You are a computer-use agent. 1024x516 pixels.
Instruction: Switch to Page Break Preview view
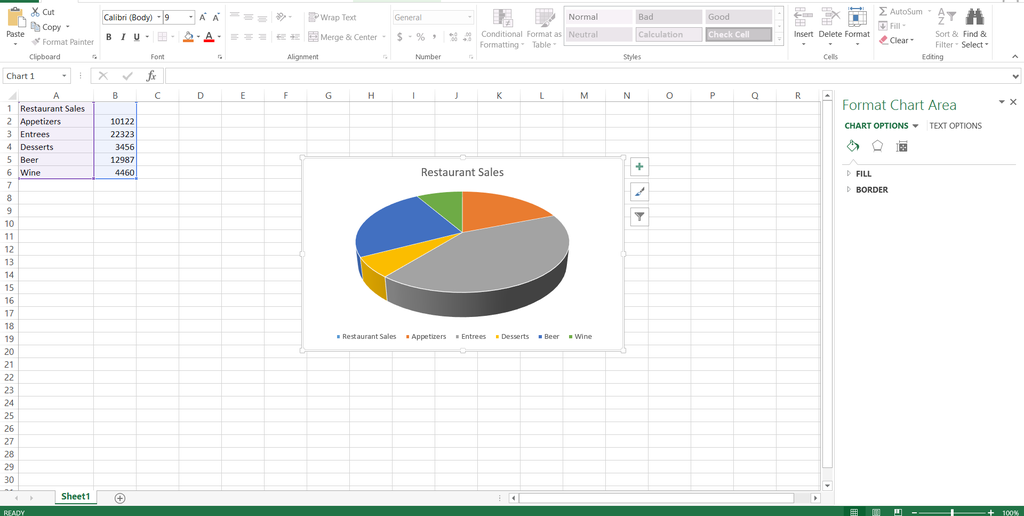tap(898, 511)
